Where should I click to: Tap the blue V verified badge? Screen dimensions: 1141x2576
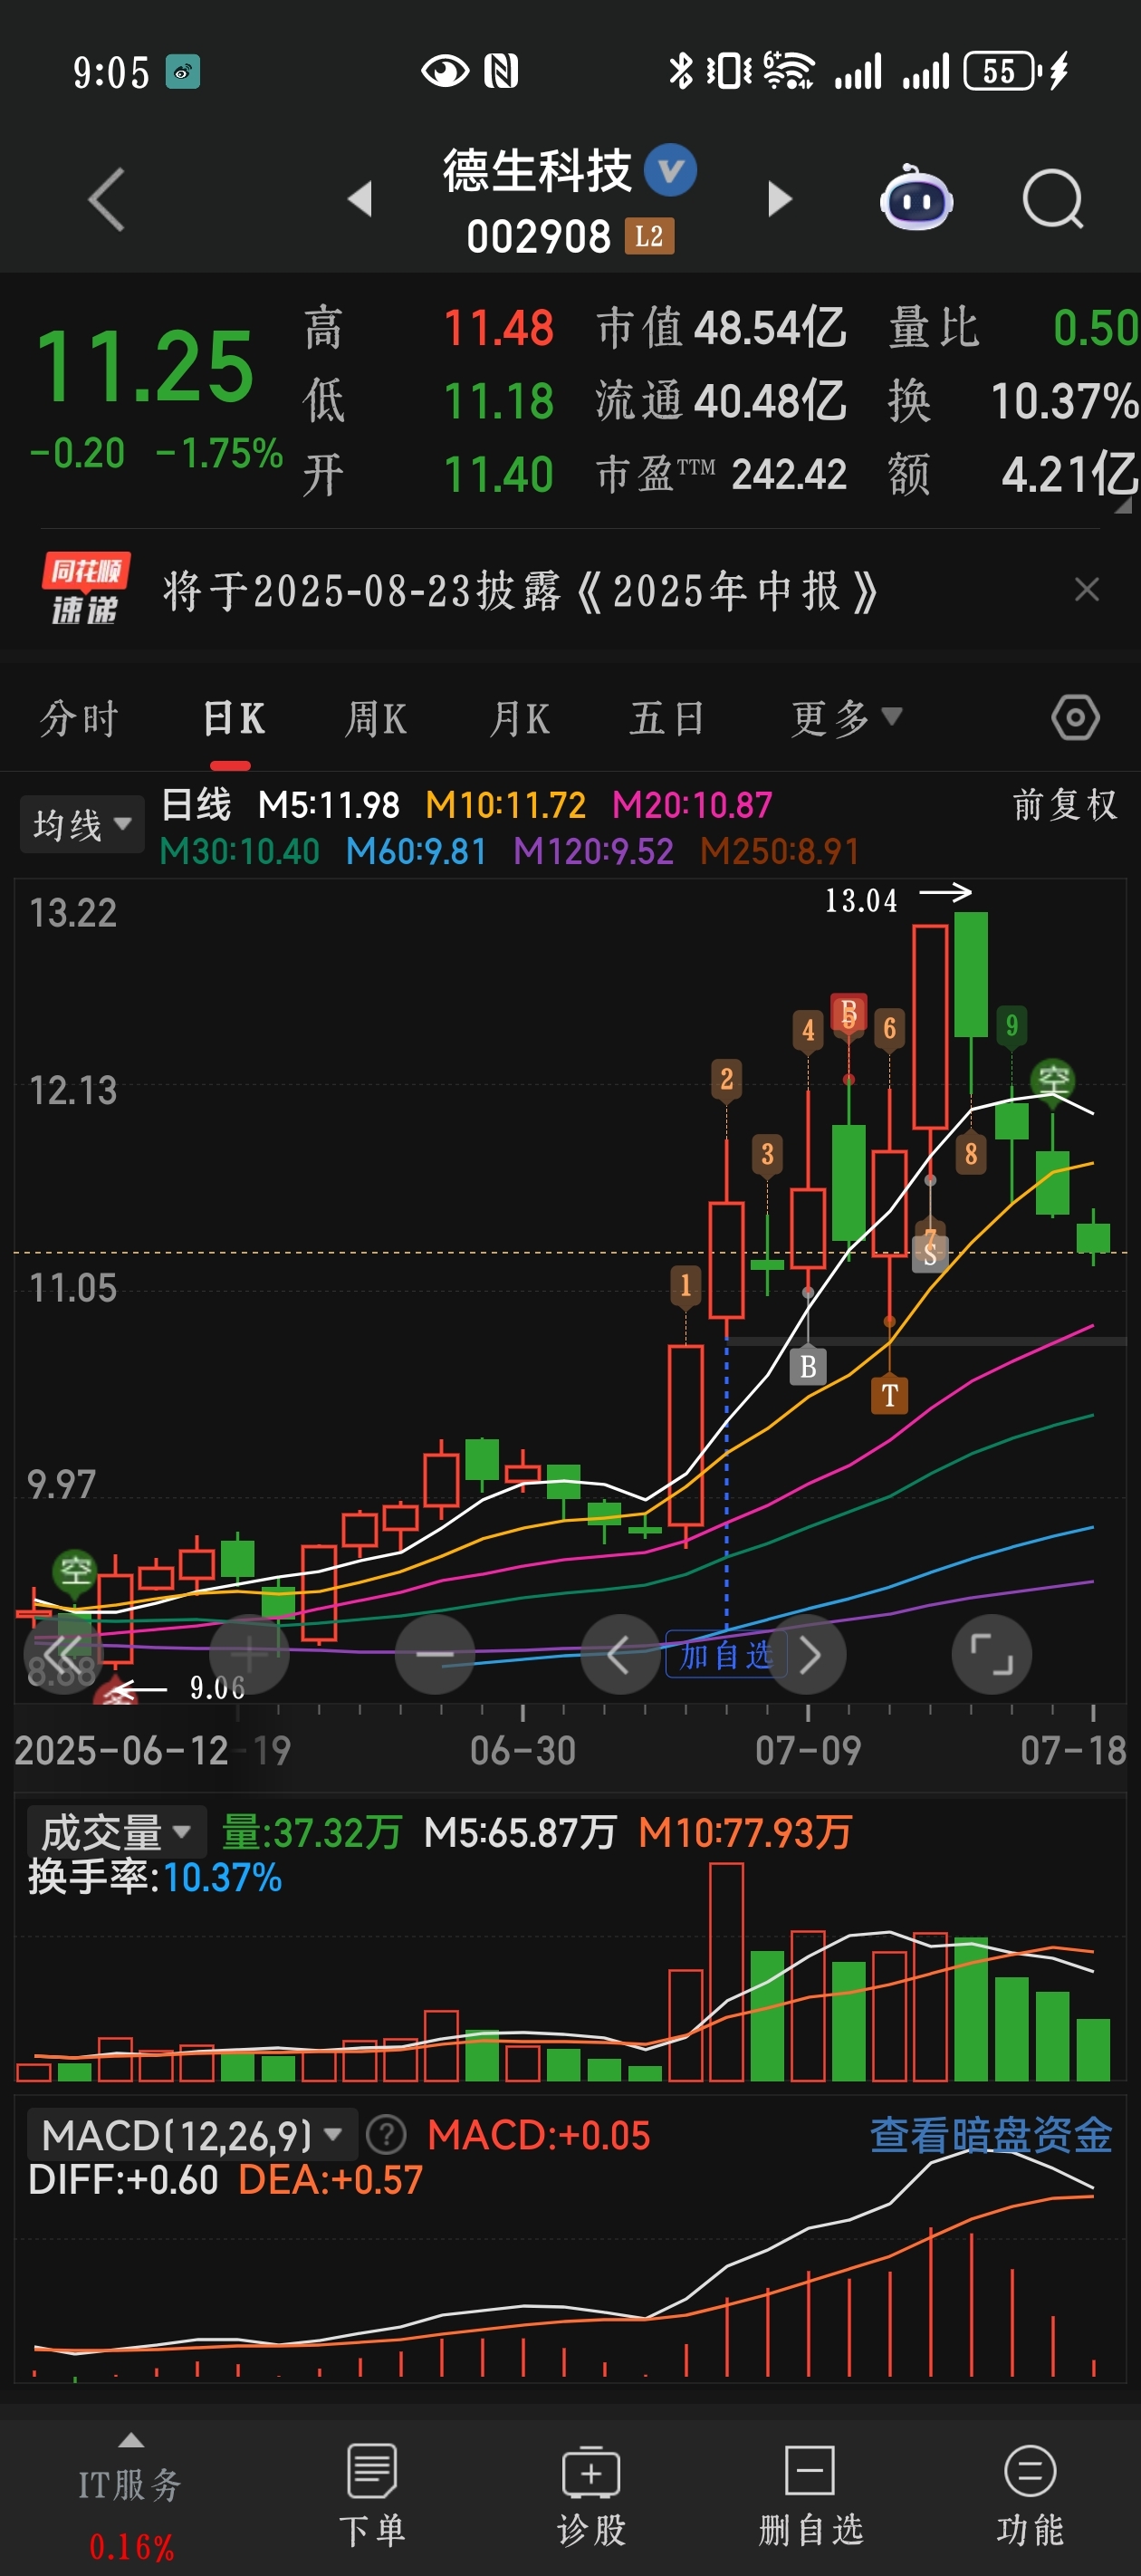coord(670,170)
